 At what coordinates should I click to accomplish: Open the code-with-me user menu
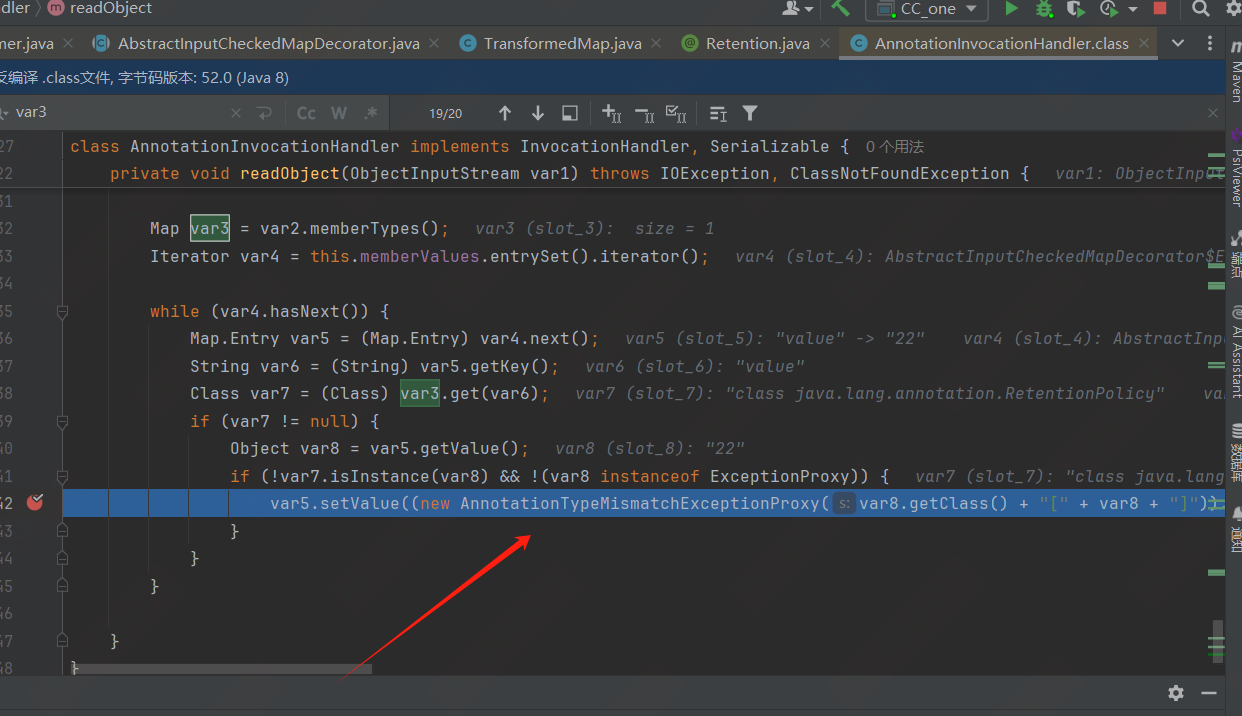(x=797, y=8)
